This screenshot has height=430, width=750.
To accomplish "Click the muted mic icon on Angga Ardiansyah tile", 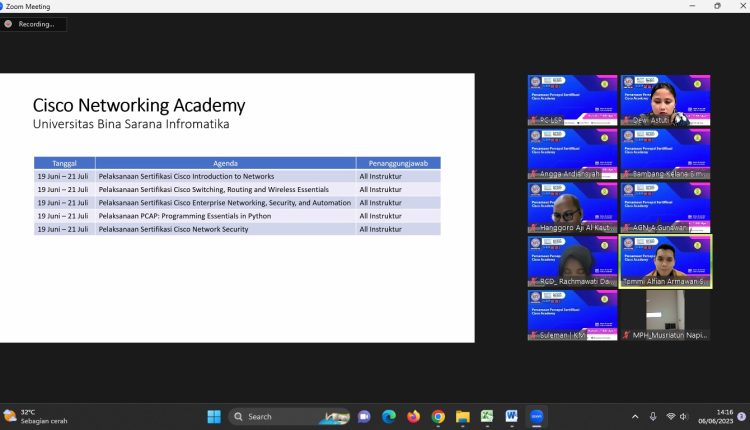I will [x=533, y=174].
